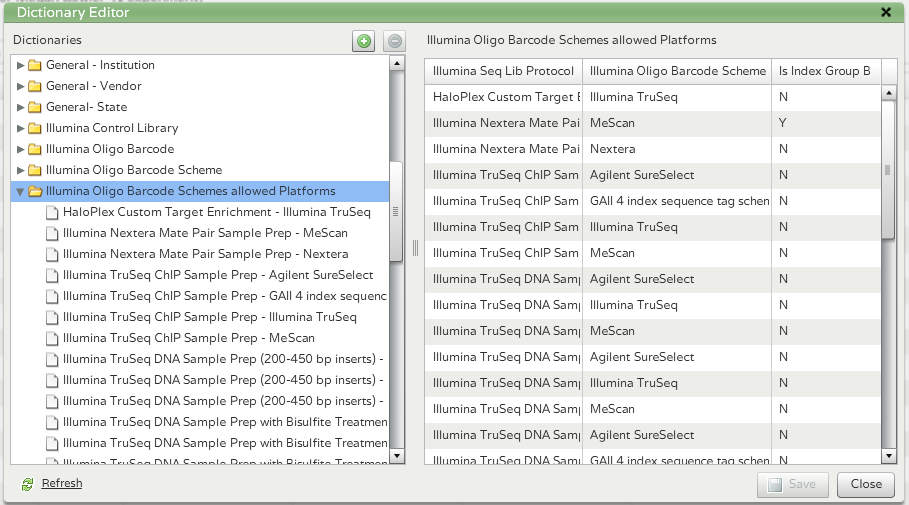This screenshot has height=505, width=909.
Task: Expand the General - Vendor node
Action: pos(20,86)
